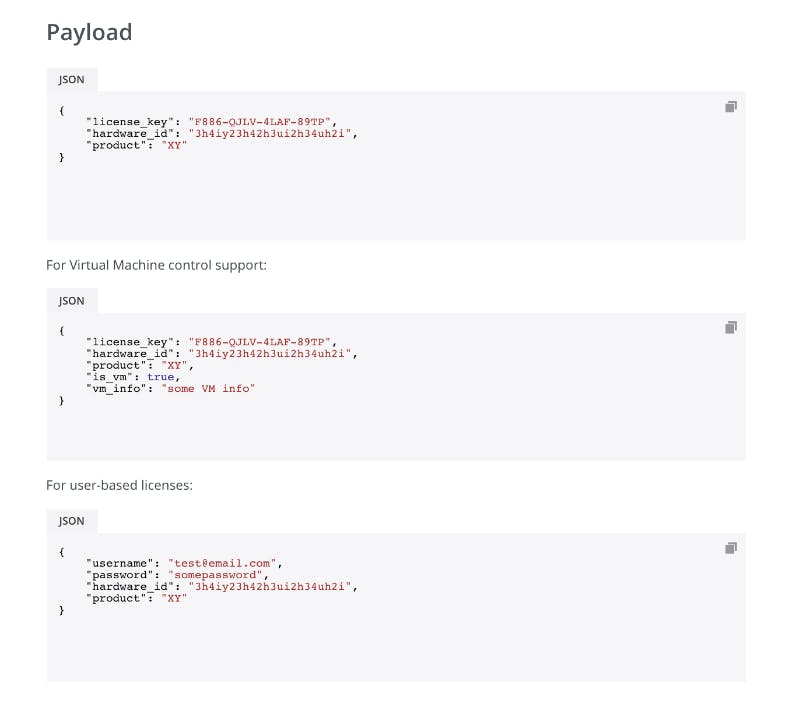Screen dimensions: 800x711
Task: Copy the user-based license JSON block
Action: [731, 548]
